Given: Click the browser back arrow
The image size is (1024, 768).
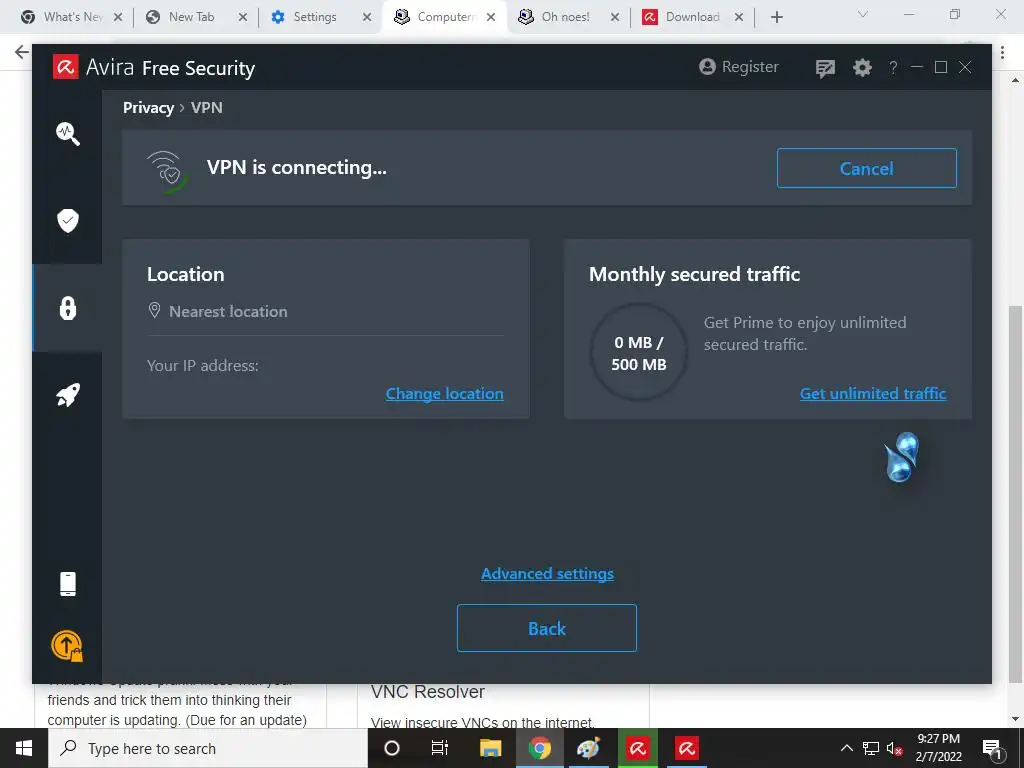Looking at the screenshot, I should [22, 52].
